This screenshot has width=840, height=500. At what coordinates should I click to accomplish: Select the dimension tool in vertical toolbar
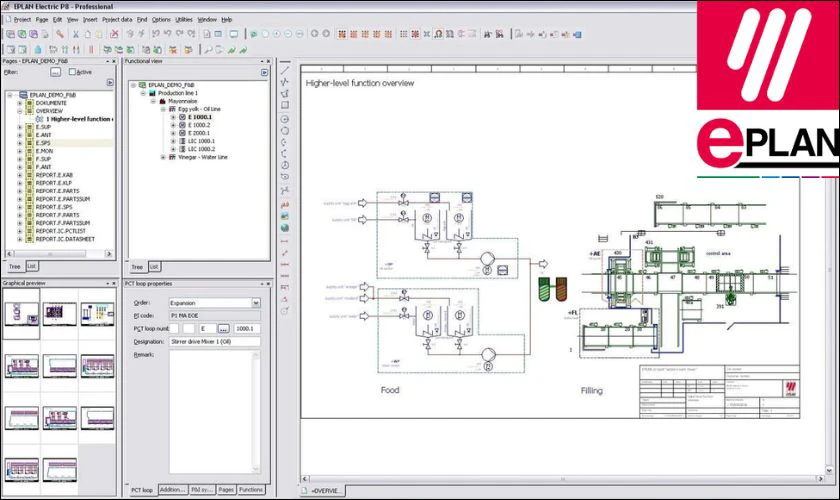point(285,242)
